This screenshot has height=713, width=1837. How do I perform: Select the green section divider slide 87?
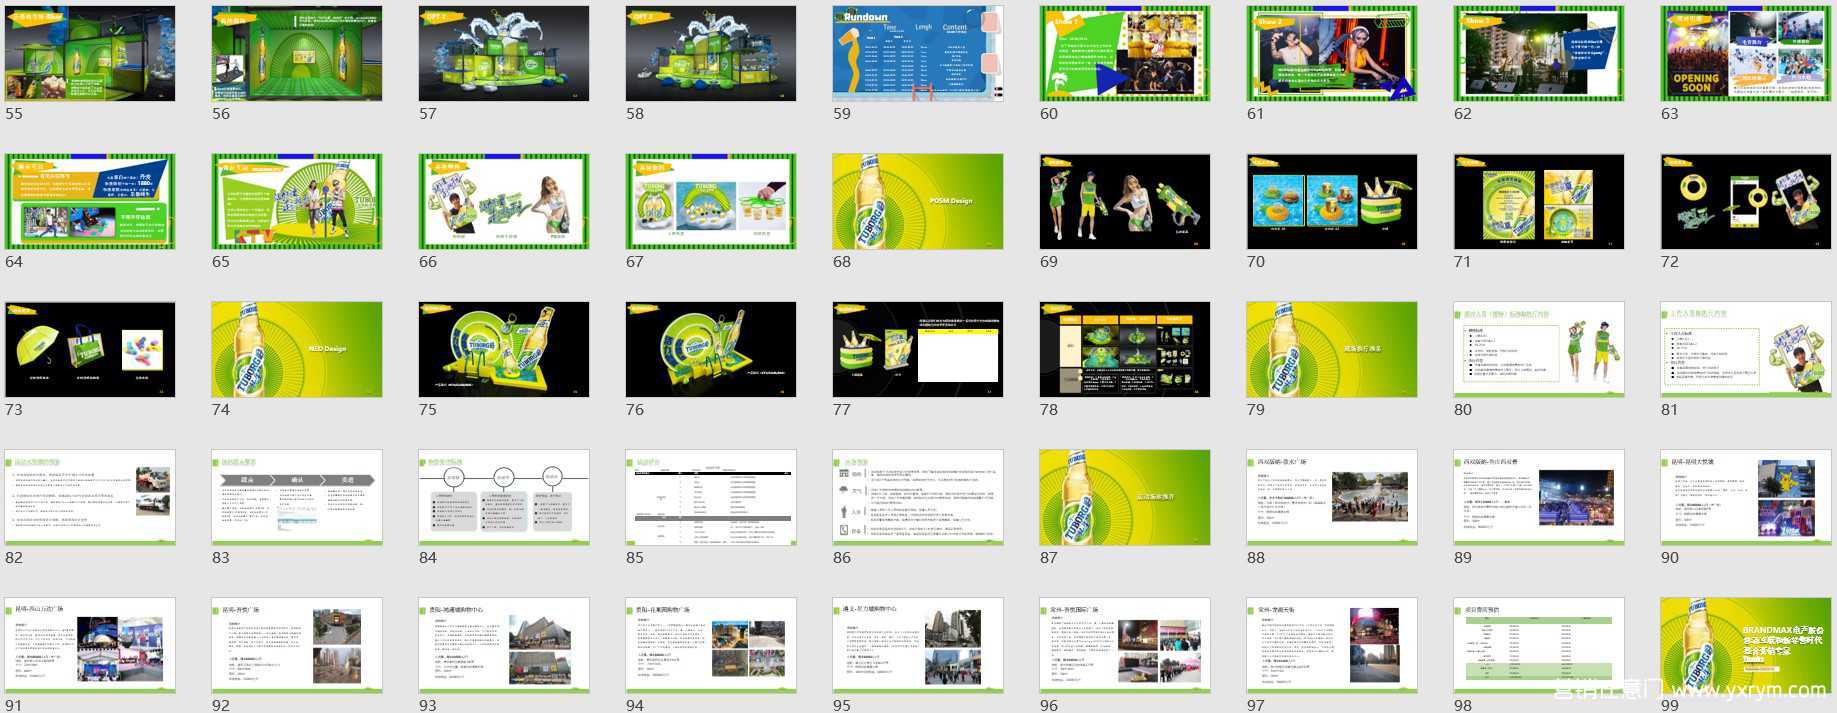(x=1125, y=497)
